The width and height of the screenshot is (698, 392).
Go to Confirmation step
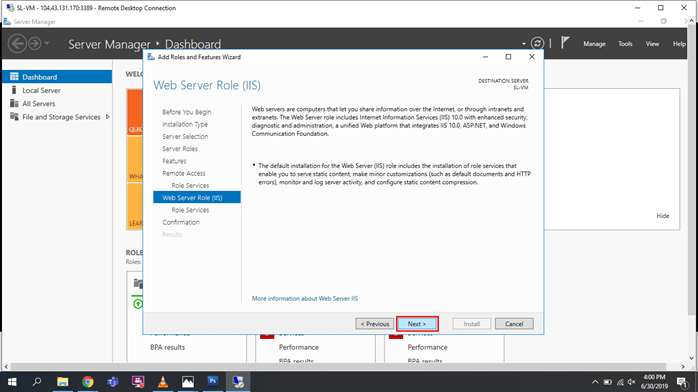tap(181, 222)
